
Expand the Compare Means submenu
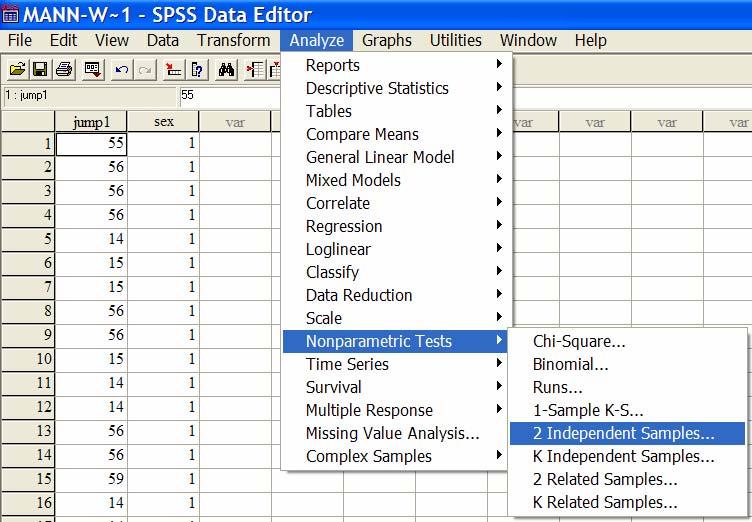[x=395, y=134]
